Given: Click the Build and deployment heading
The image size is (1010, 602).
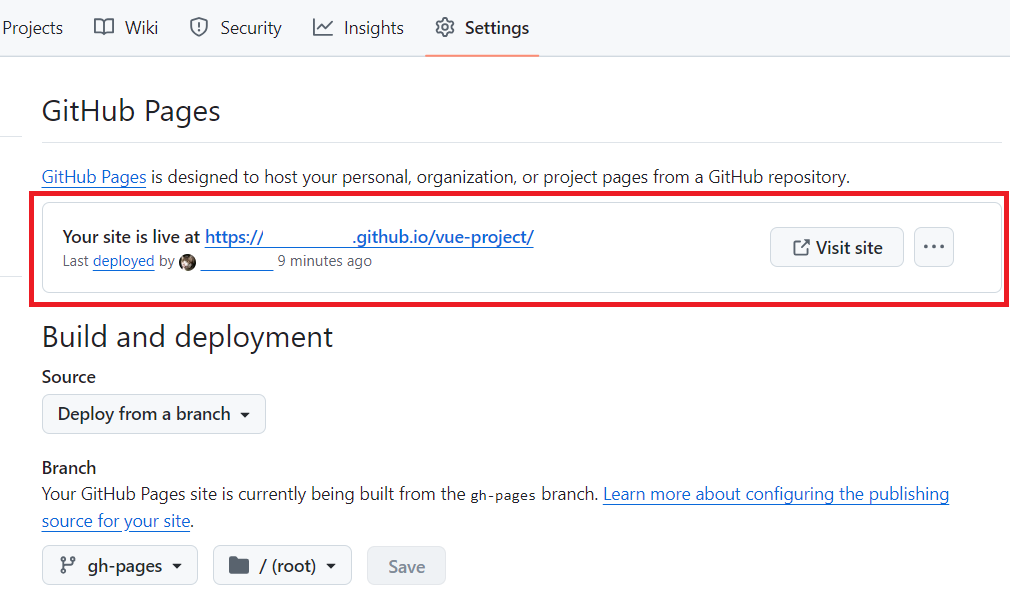Looking at the screenshot, I should coord(187,337).
